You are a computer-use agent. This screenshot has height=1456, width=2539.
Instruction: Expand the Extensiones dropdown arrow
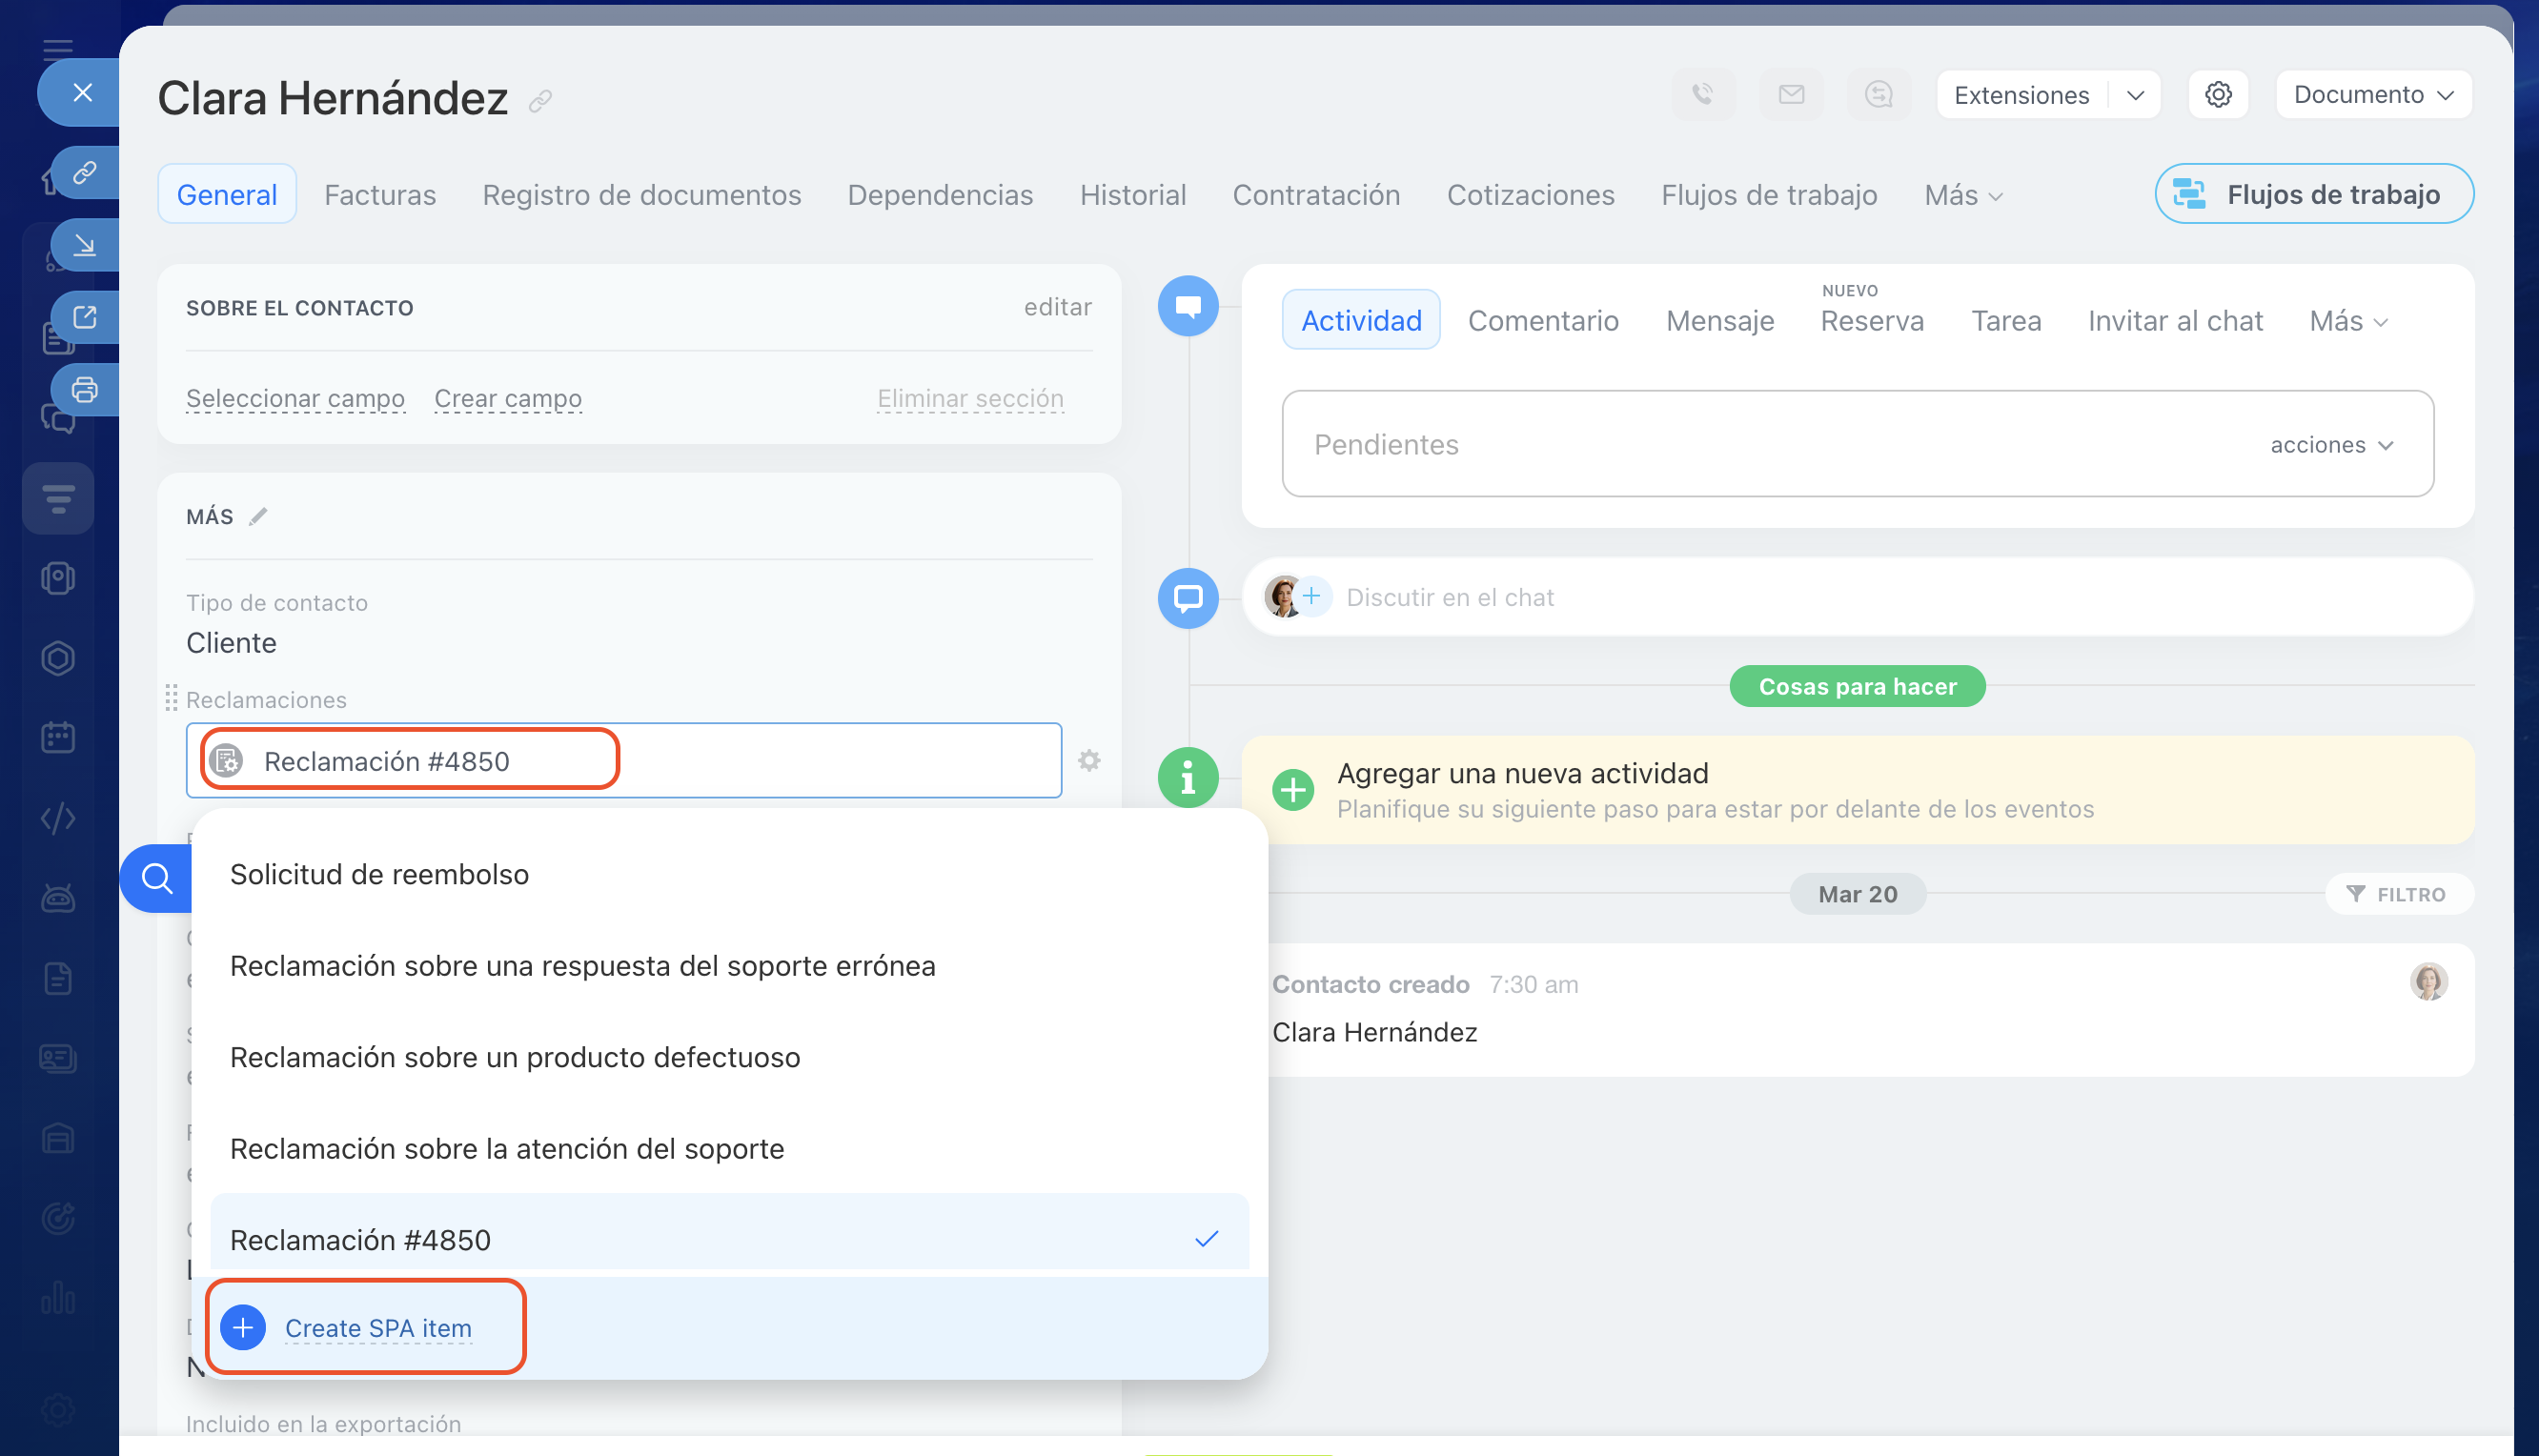(2136, 95)
